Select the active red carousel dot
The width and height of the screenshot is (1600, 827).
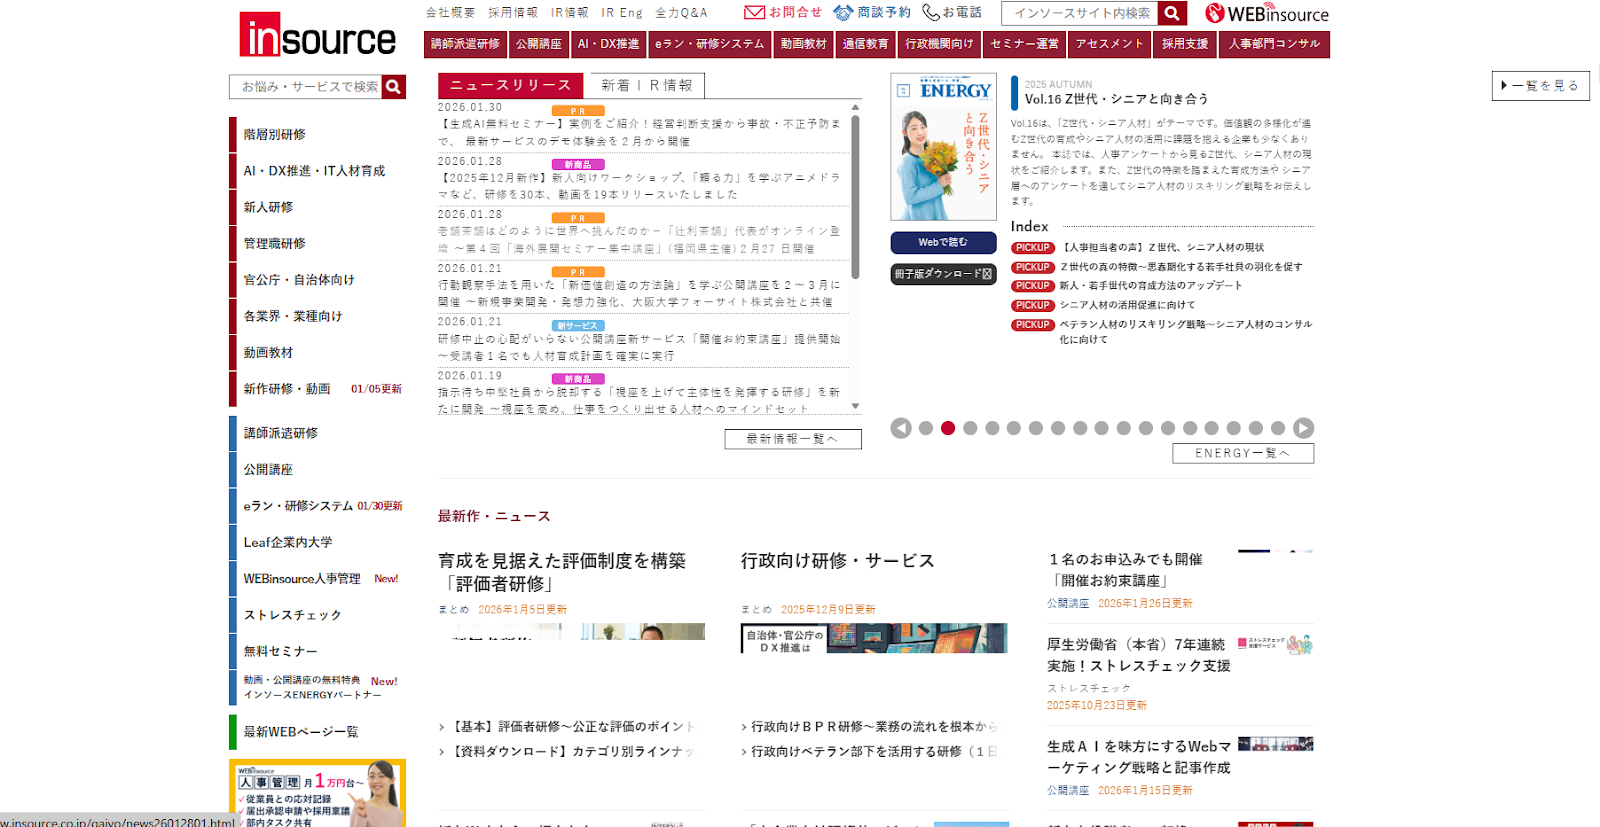[x=948, y=428]
